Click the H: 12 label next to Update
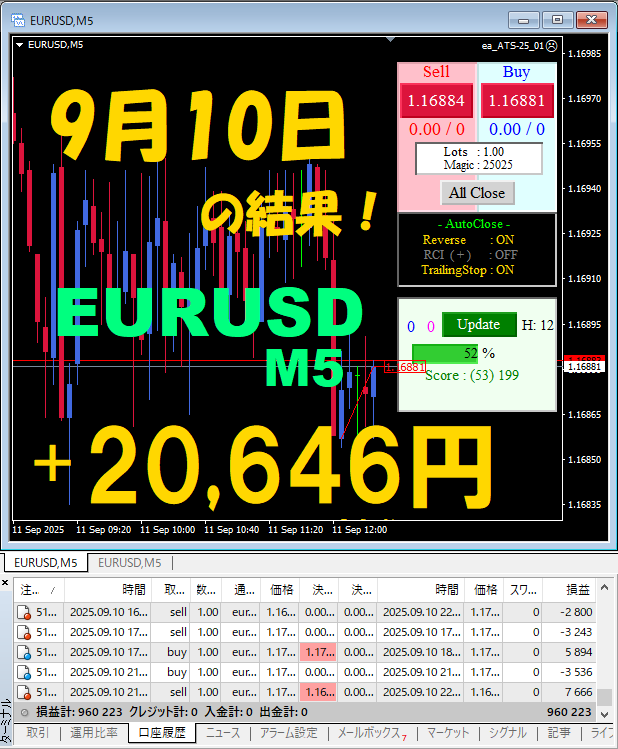 click(x=537, y=325)
